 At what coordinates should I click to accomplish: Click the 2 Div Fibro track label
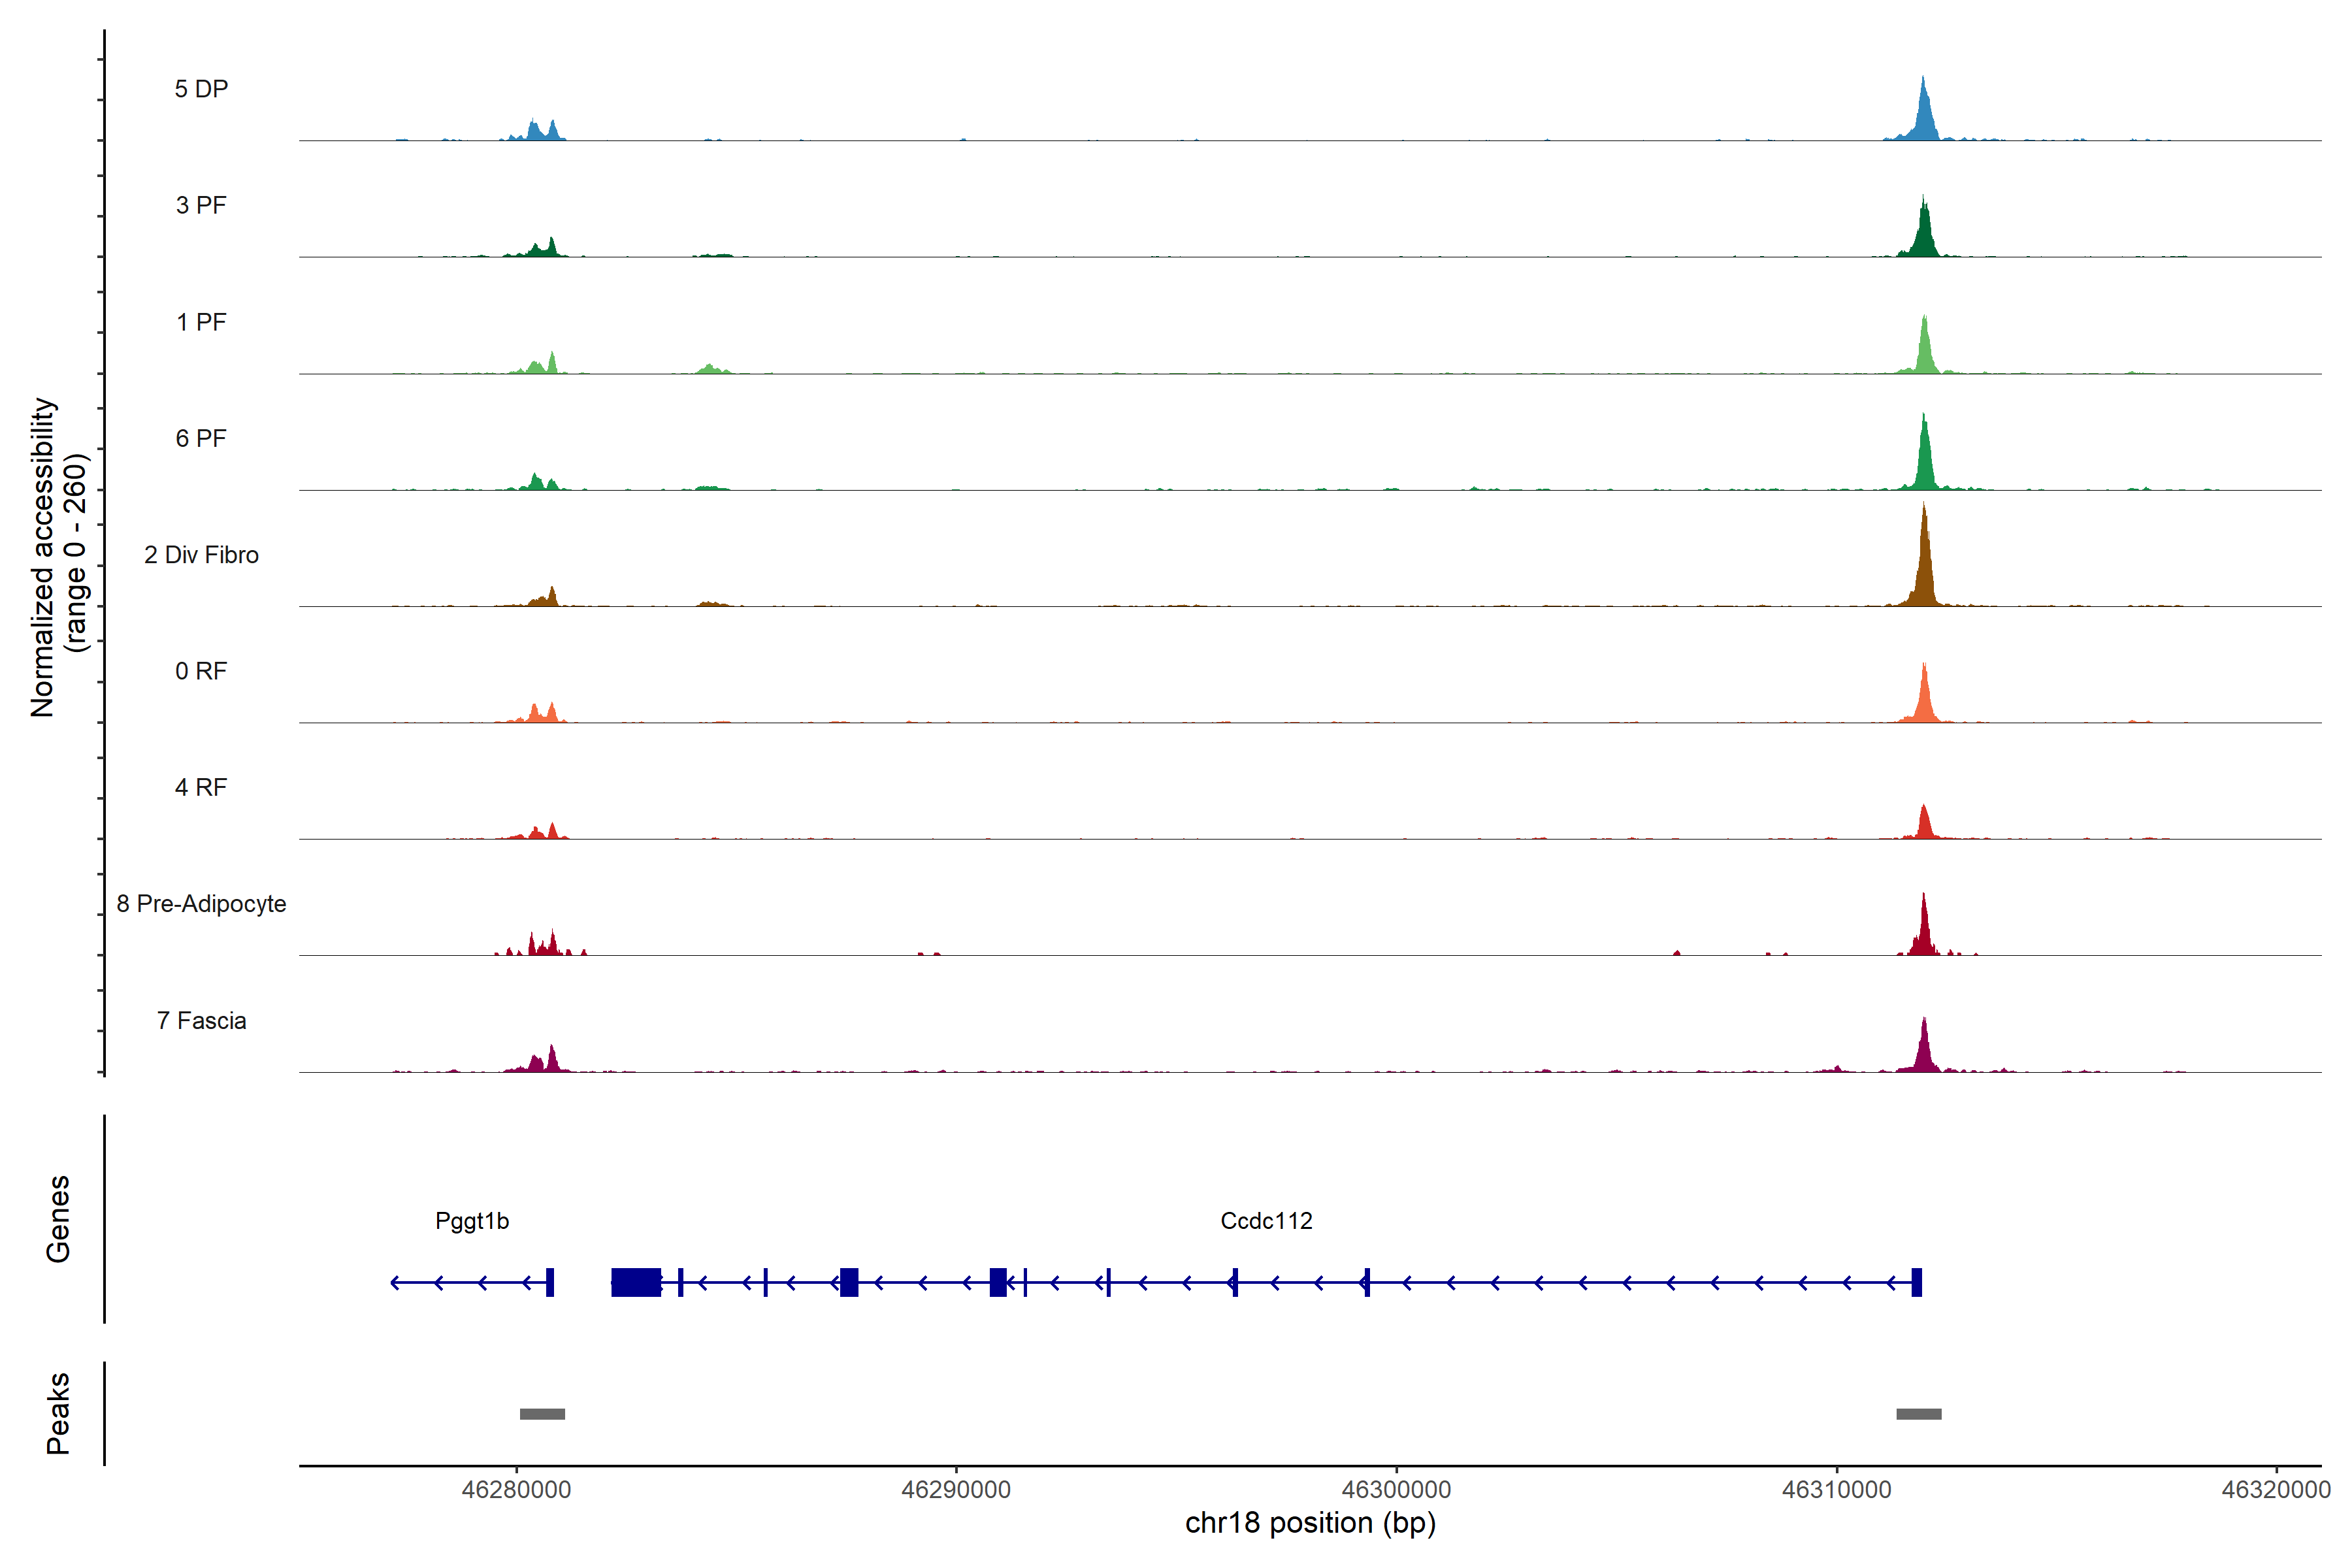pyautogui.click(x=201, y=555)
